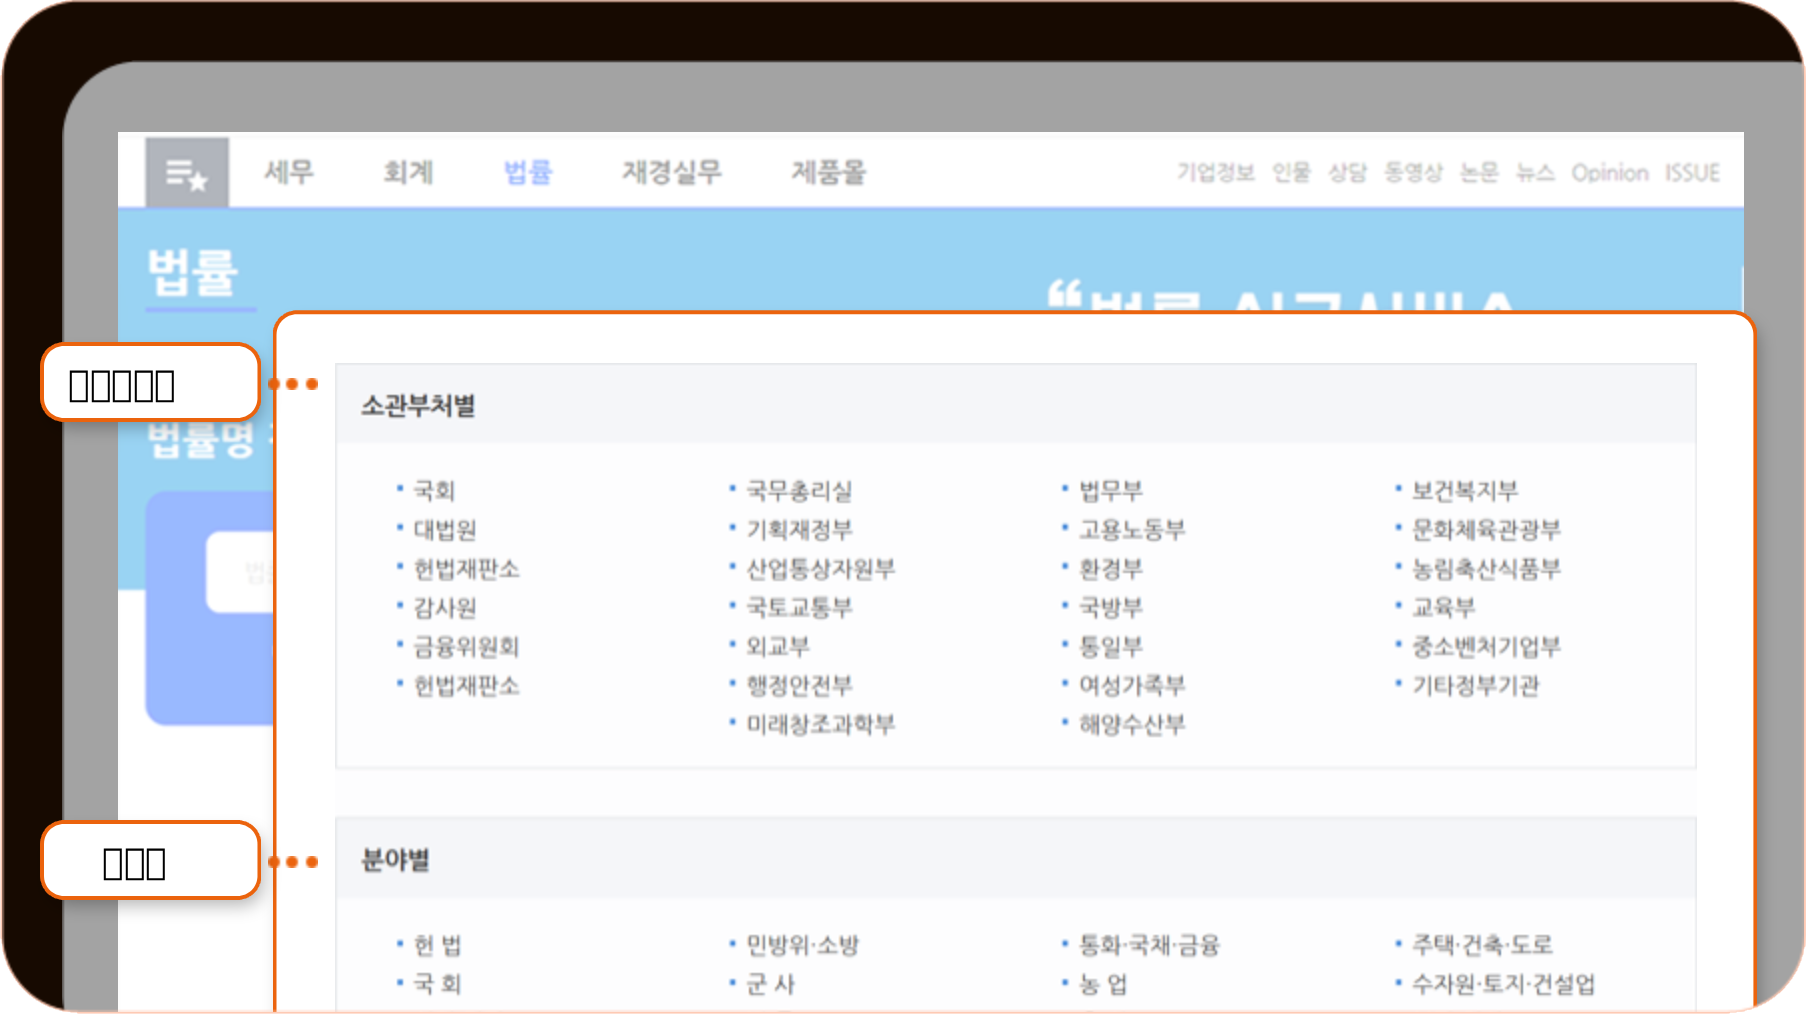The image size is (1806, 1014).
Task: Open the 세무 menu tab
Action: [289, 172]
